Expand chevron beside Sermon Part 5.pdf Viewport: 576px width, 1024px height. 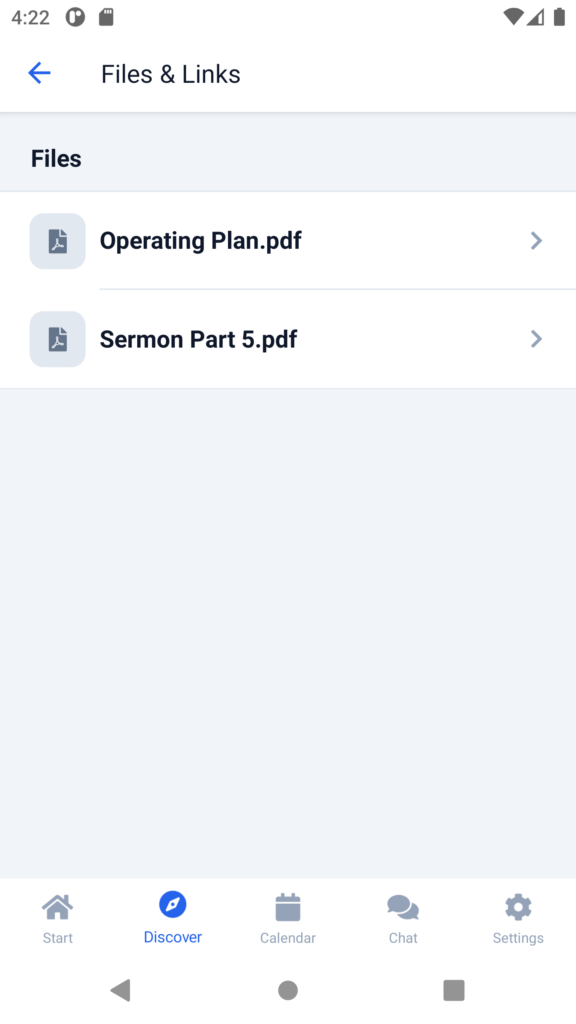536,339
